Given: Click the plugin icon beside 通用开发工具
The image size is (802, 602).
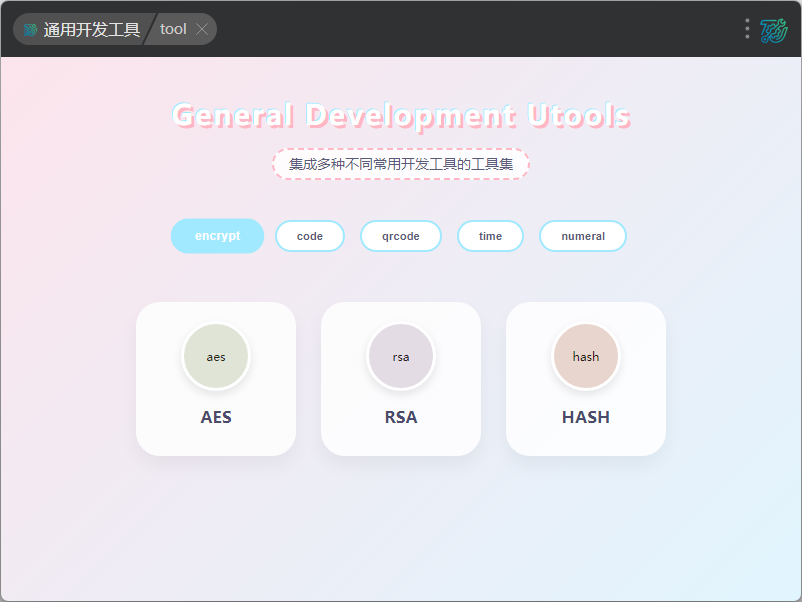Looking at the screenshot, I should (x=30, y=30).
